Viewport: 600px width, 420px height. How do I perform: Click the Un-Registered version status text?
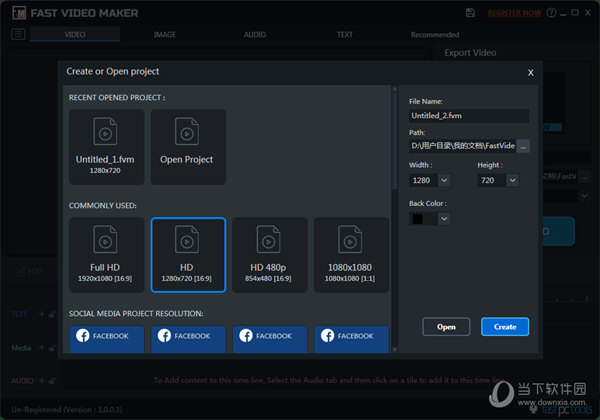tap(67, 410)
